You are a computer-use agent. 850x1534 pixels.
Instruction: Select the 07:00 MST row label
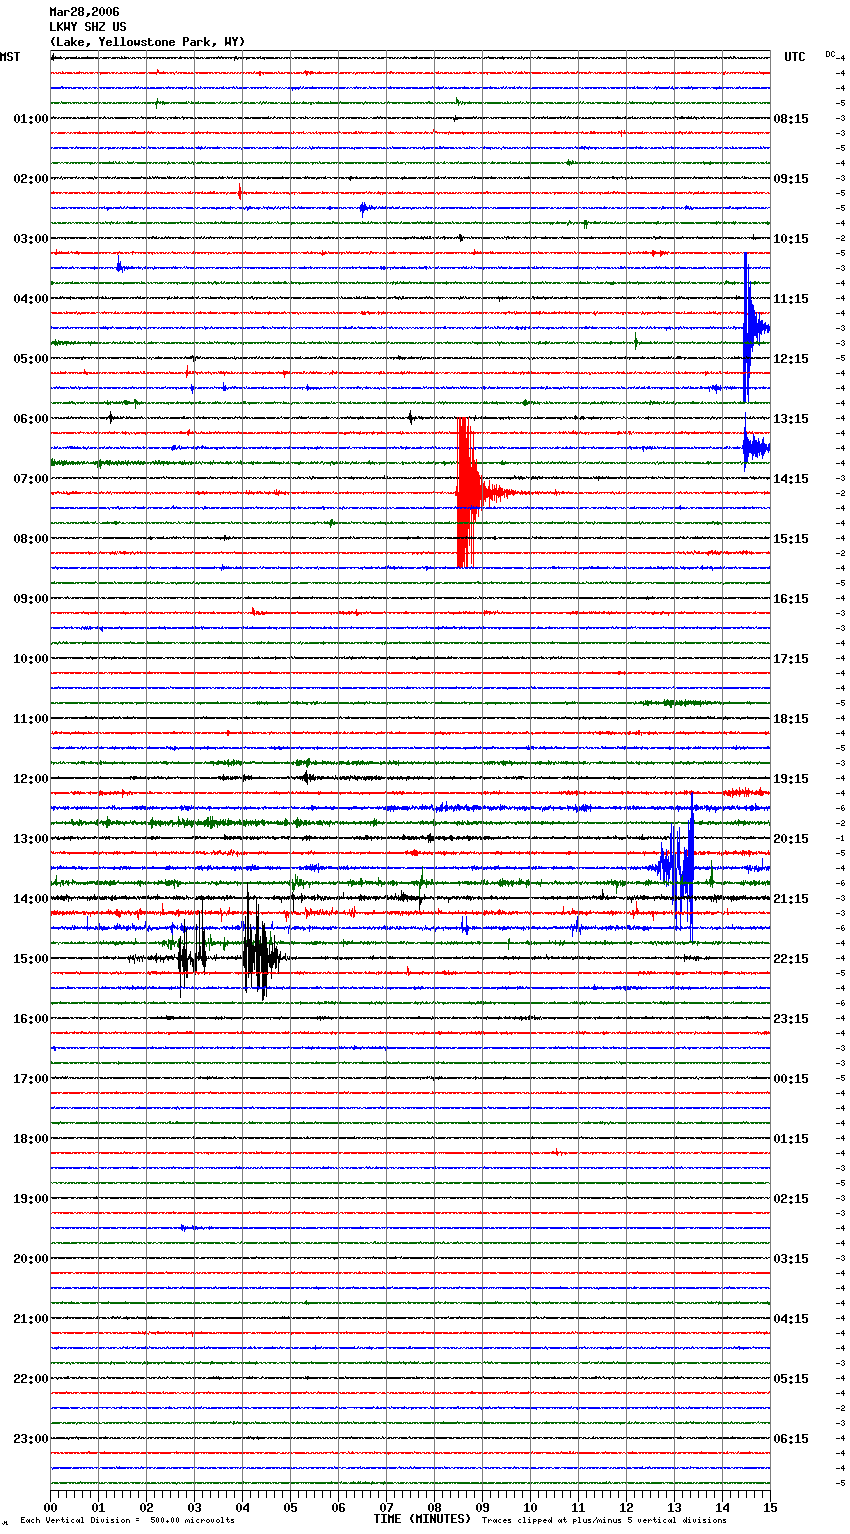coord(31,479)
